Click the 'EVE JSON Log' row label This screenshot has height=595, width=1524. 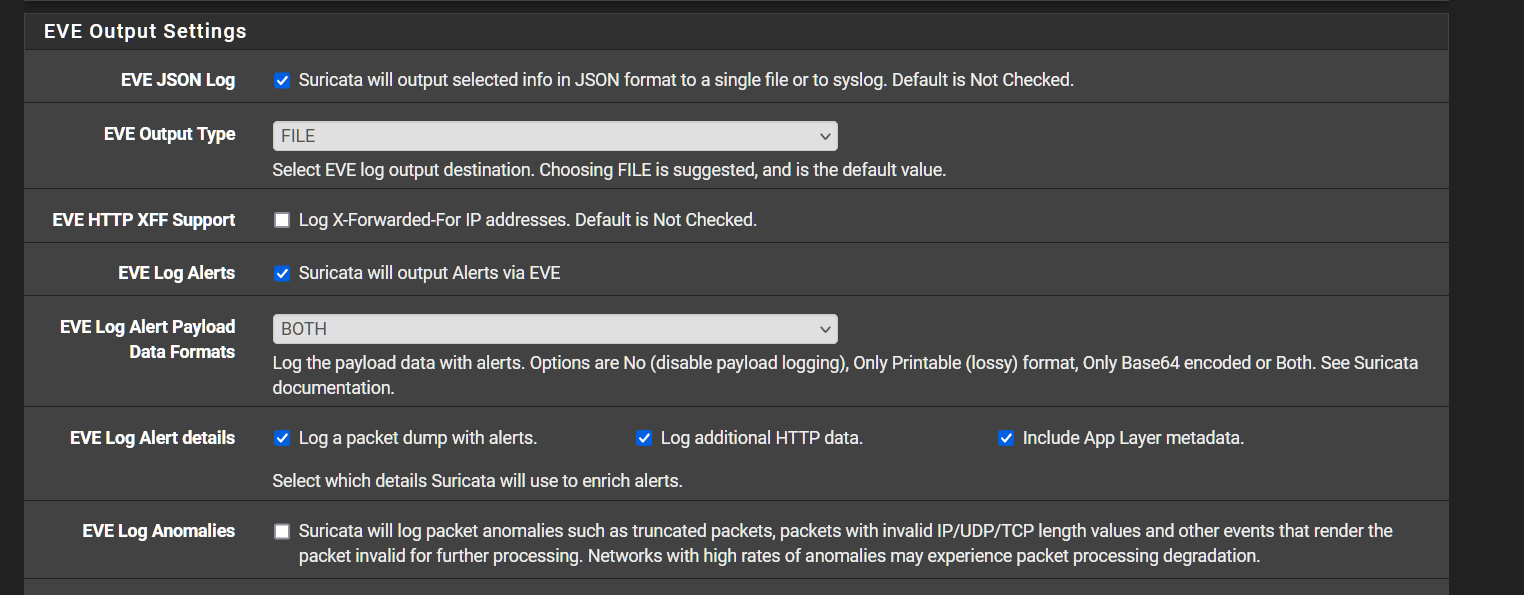click(x=178, y=80)
